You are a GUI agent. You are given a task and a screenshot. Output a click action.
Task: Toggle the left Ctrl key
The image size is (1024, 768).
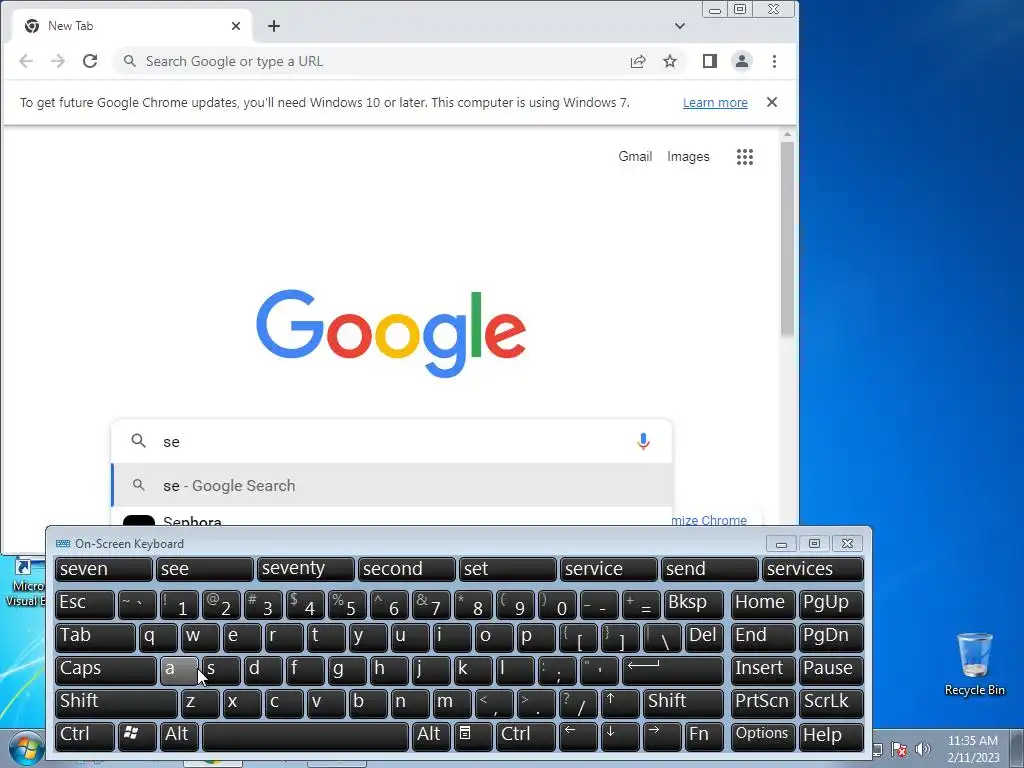pyautogui.click(x=84, y=735)
